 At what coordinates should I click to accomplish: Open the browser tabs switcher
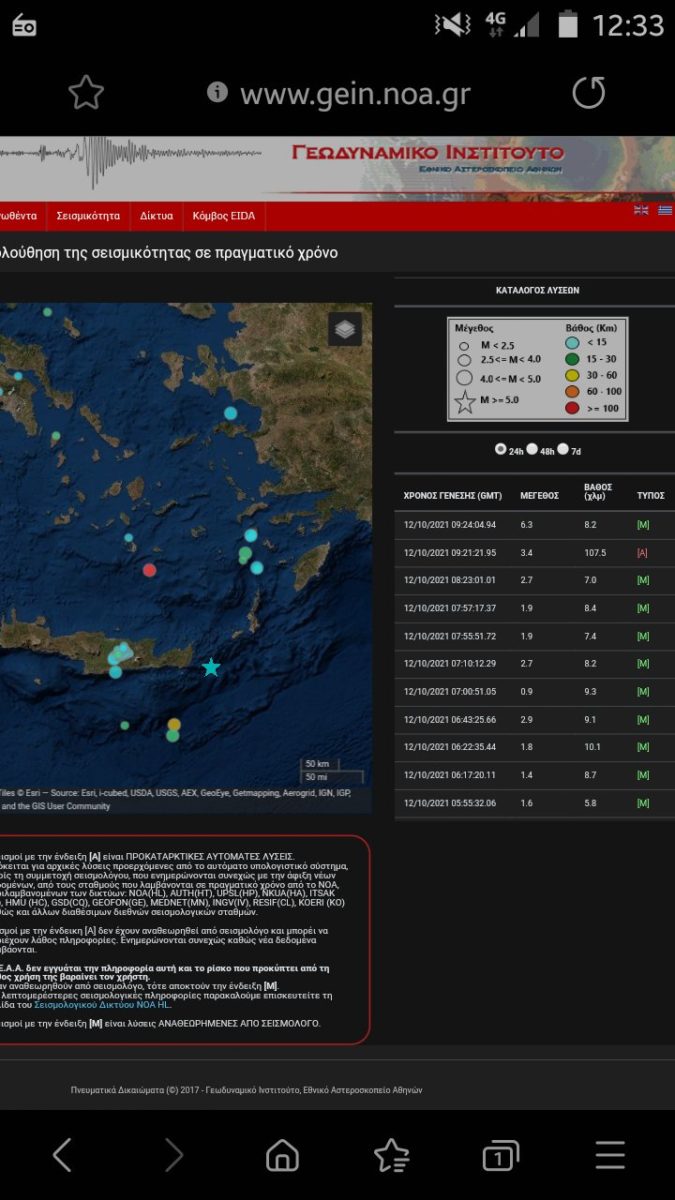tap(500, 1155)
